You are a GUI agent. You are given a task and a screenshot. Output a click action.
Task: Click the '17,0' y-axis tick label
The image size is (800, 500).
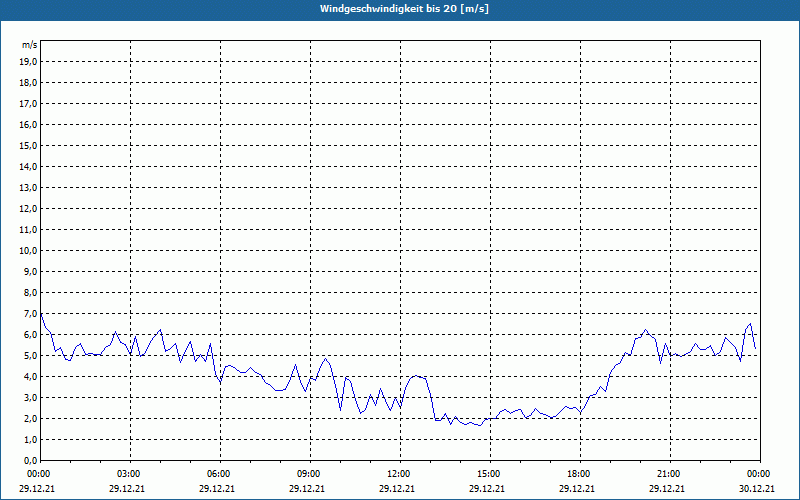(x=29, y=104)
